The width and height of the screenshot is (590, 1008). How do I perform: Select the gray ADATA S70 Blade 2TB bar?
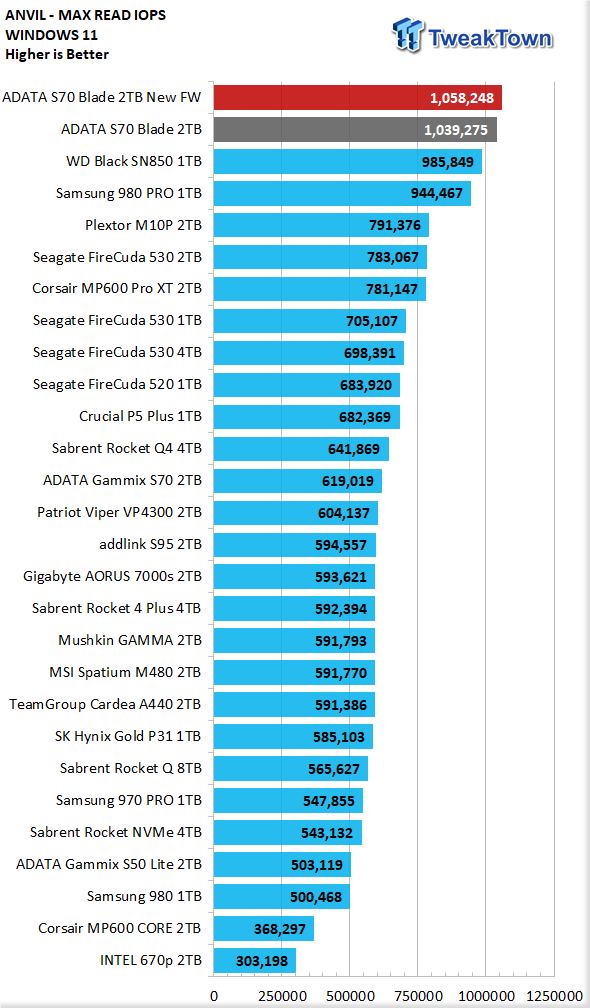(x=355, y=130)
